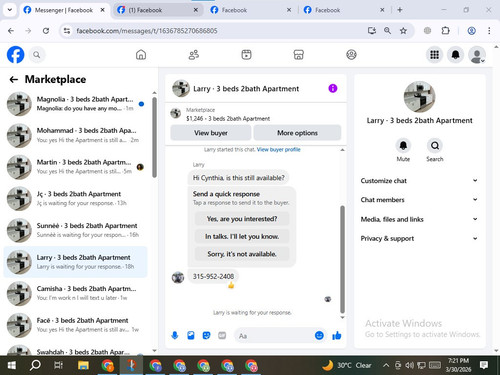Viewport: 500px width, 375px height.
Task: Open the Facebook menu grid icon
Action: (x=434, y=55)
